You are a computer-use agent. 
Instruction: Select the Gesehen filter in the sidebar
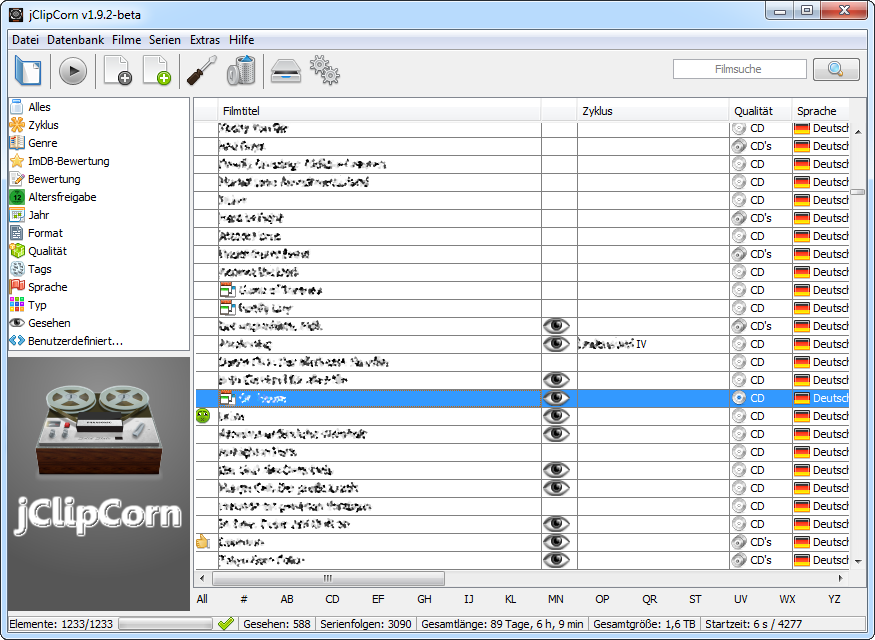tap(49, 323)
